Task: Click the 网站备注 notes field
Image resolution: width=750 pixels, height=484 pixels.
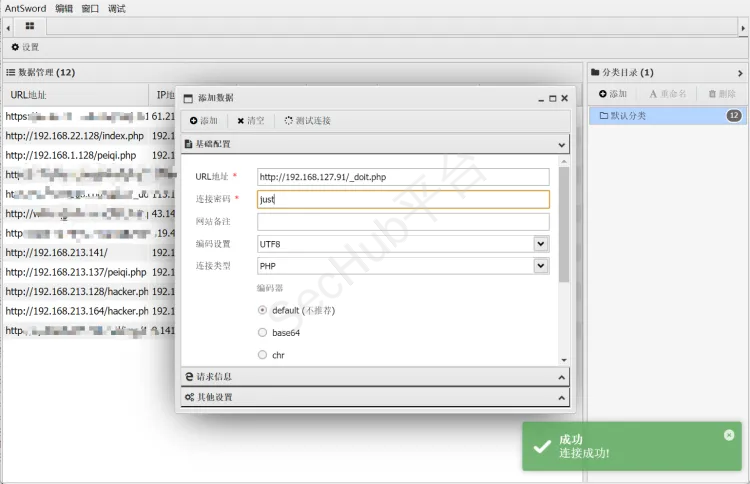Action: 403,221
